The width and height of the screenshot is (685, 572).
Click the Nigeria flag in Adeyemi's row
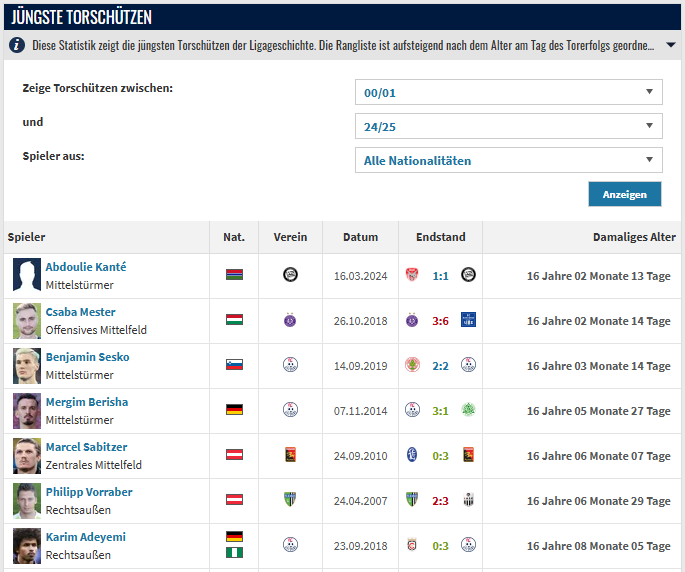coord(234,552)
